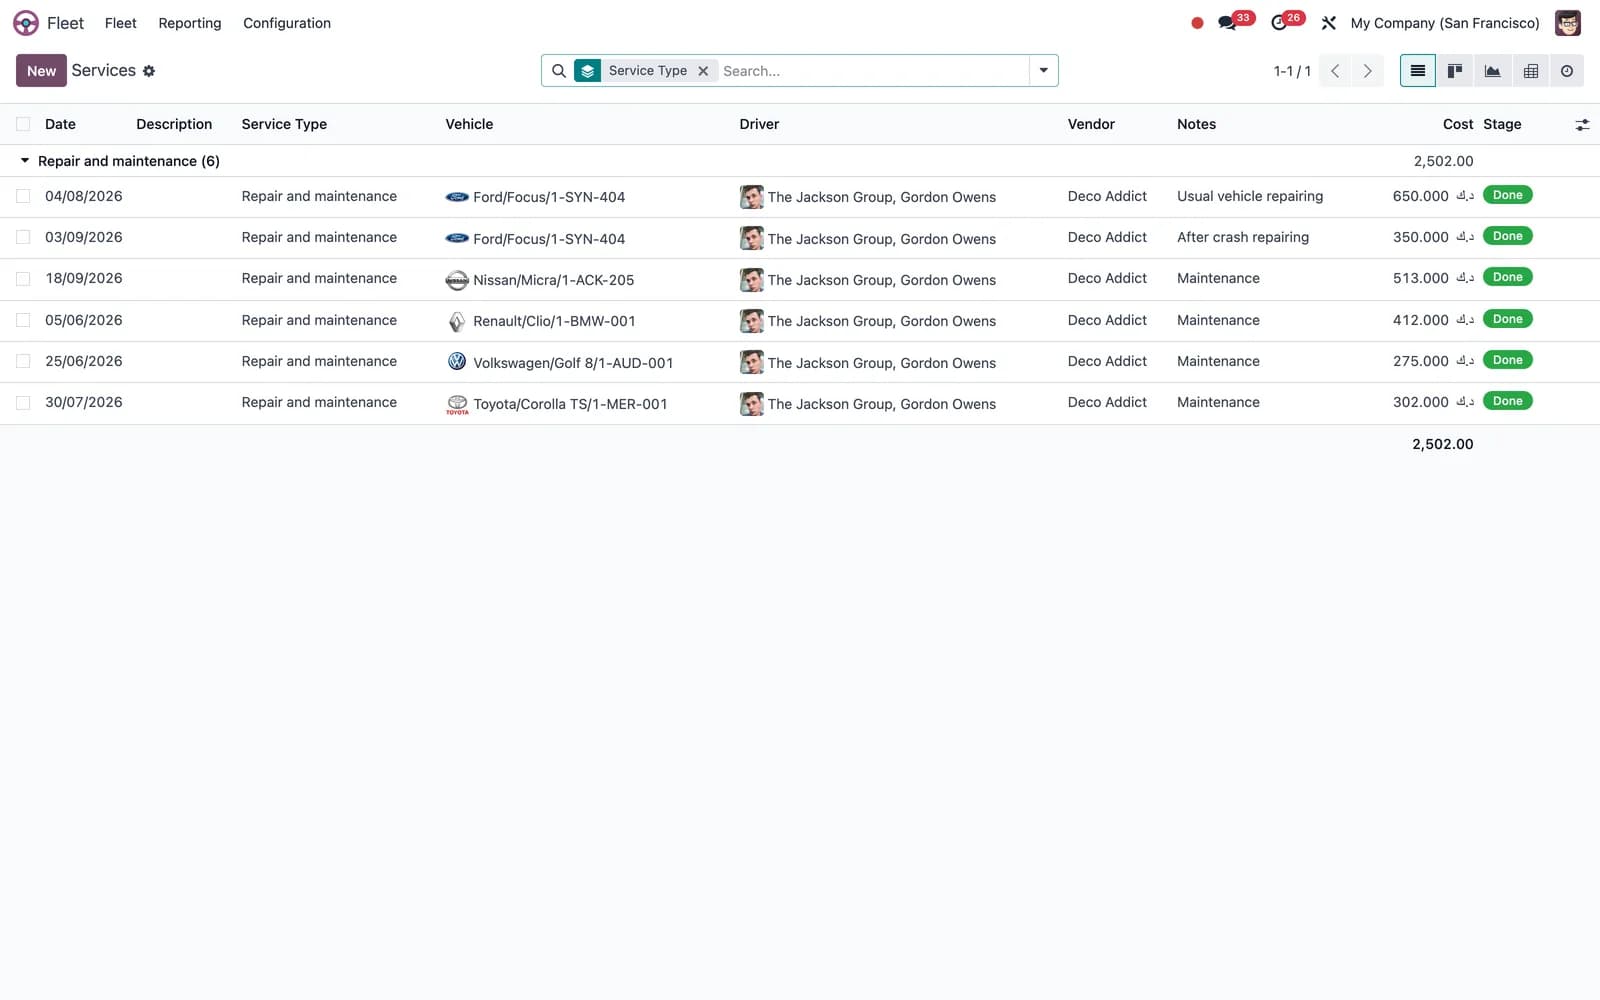Switch to graph view
The width and height of the screenshot is (1600, 1000).
pyautogui.click(x=1492, y=71)
